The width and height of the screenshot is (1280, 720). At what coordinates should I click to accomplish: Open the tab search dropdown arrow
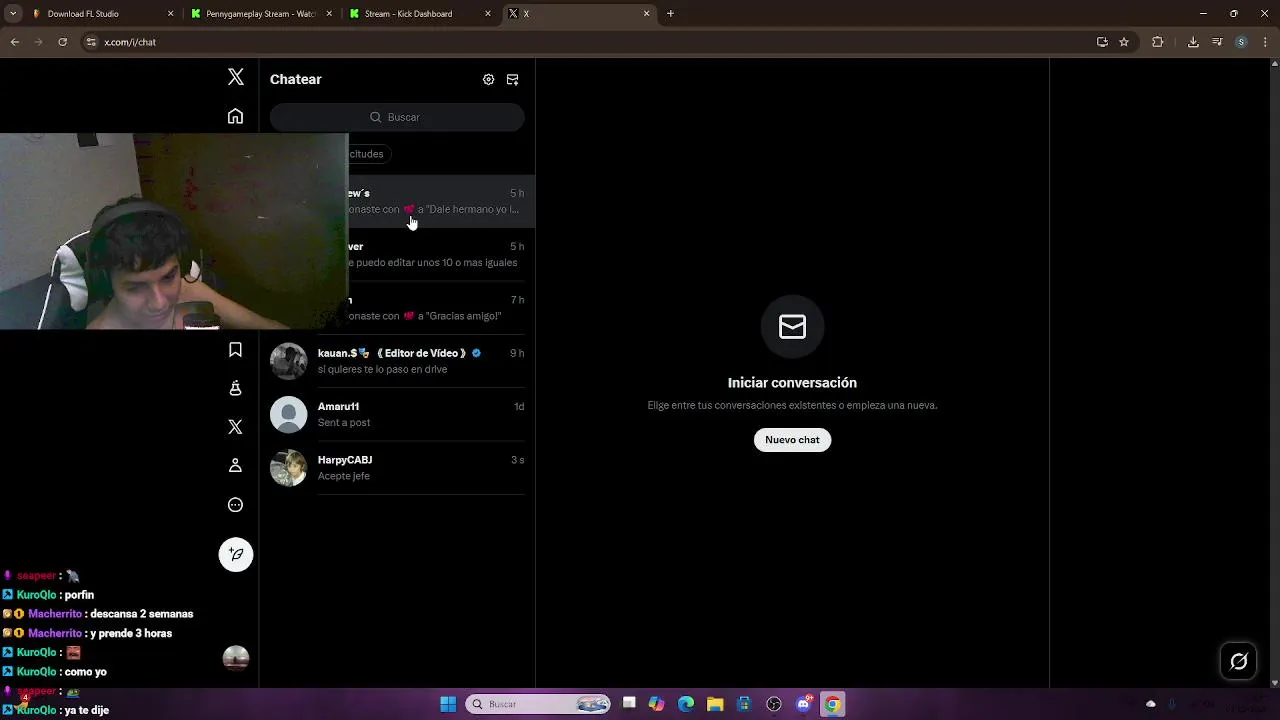pyautogui.click(x=13, y=14)
